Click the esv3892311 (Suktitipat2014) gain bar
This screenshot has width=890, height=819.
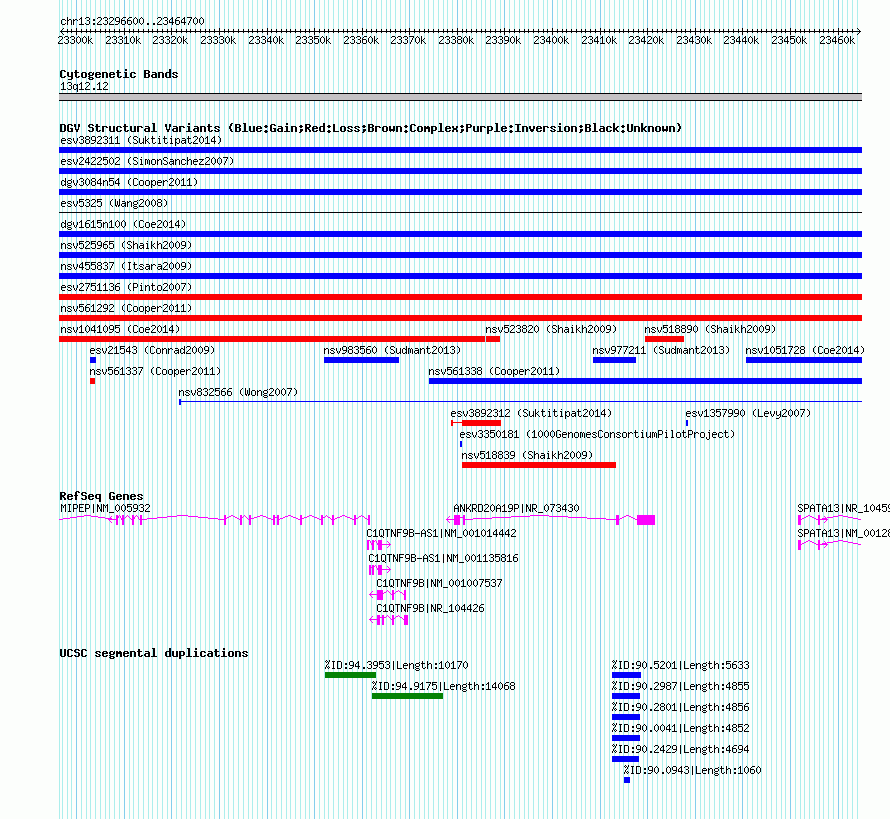[460, 150]
